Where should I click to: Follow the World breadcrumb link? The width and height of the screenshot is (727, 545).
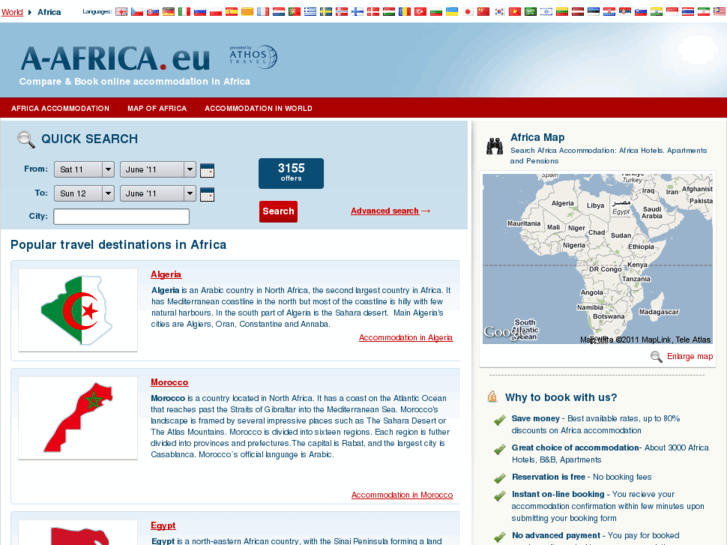click(12, 12)
